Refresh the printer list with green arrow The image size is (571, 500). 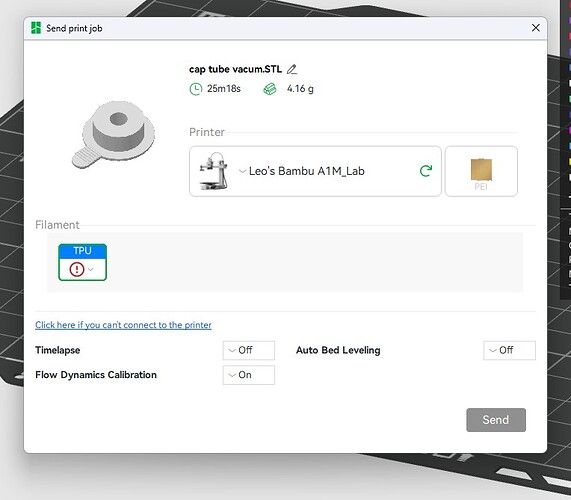pyautogui.click(x=426, y=171)
